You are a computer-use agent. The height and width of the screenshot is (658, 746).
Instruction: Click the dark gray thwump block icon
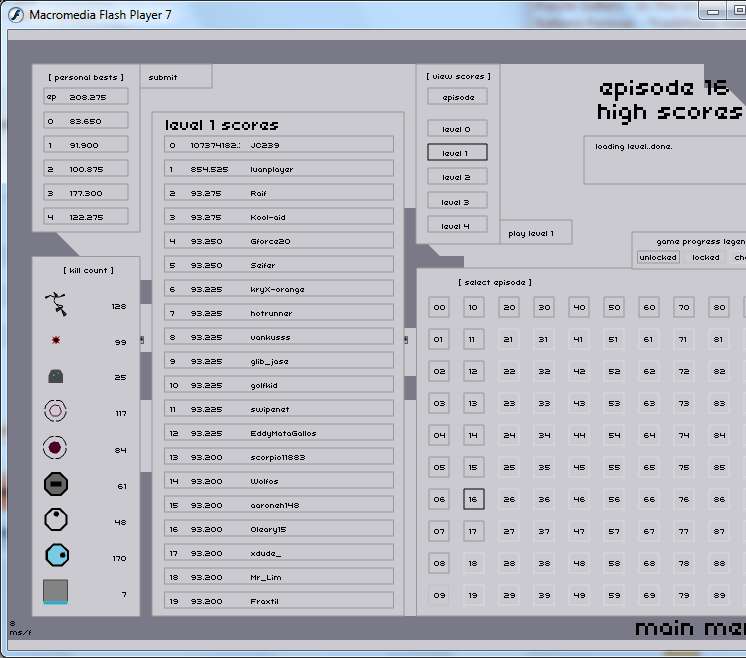56,377
